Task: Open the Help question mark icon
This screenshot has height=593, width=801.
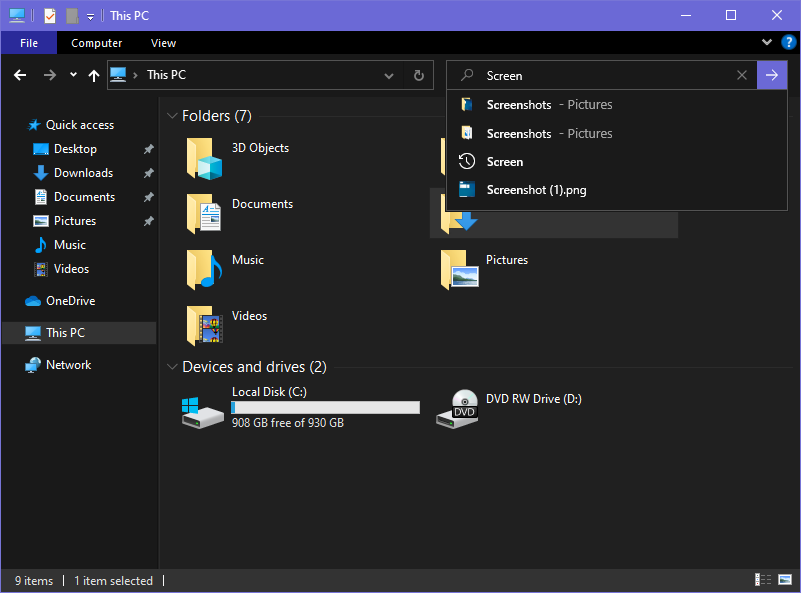Action: tap(787, 43)
